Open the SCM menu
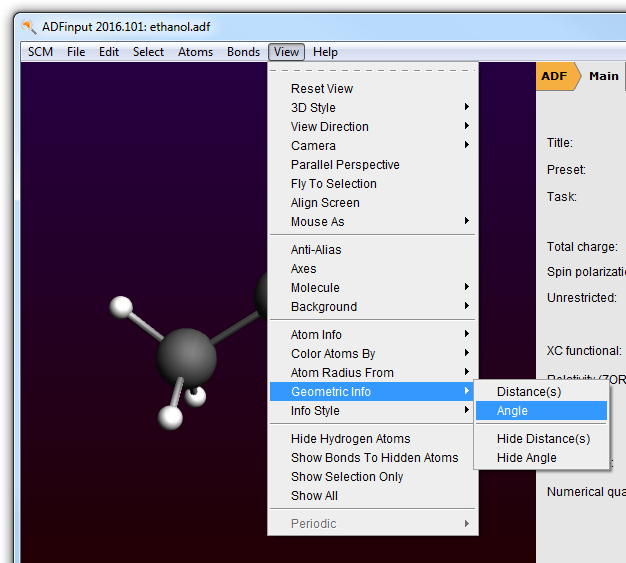 (x=40, y=52)
